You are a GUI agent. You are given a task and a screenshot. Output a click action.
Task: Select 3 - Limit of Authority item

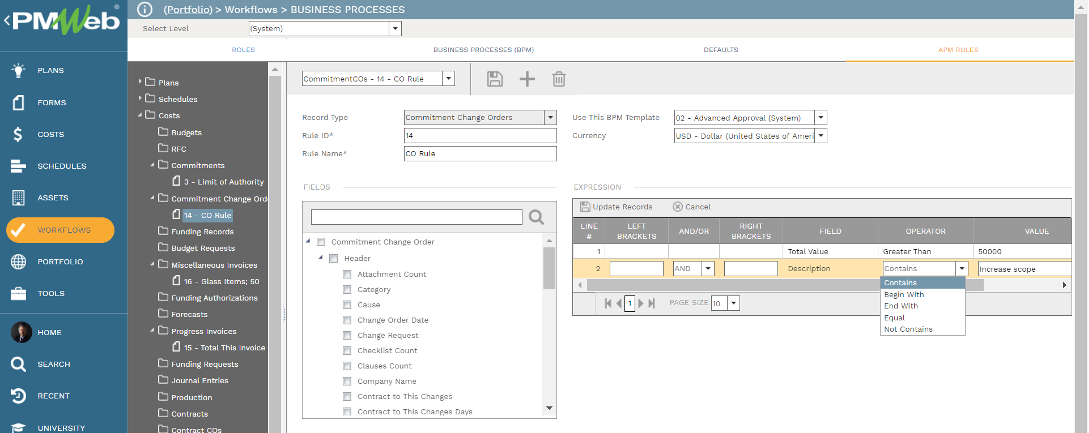(224, 182)
